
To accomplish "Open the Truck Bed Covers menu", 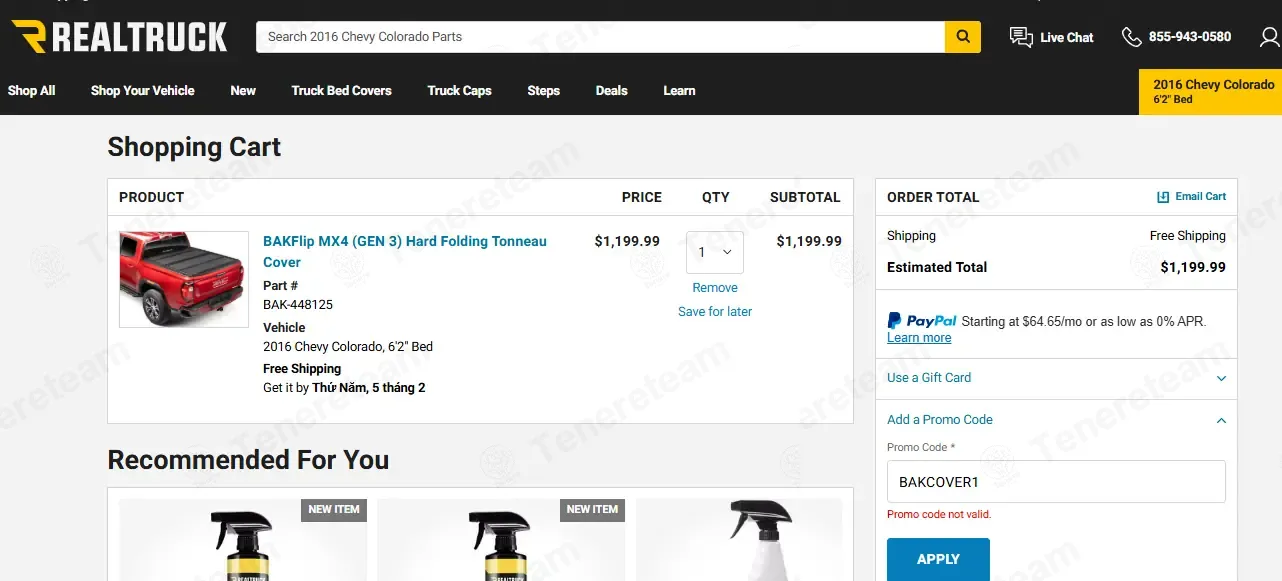I will [341, 91].
